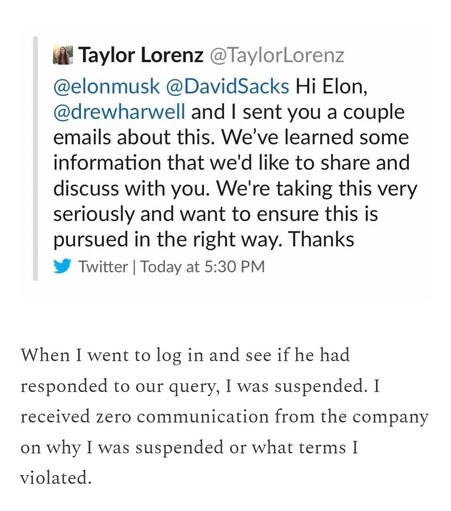Viewport: 451px width, 511px height.
Task: Click Taylor Lorenz's profile avatar thumbnail
Action: click(63, 55)
